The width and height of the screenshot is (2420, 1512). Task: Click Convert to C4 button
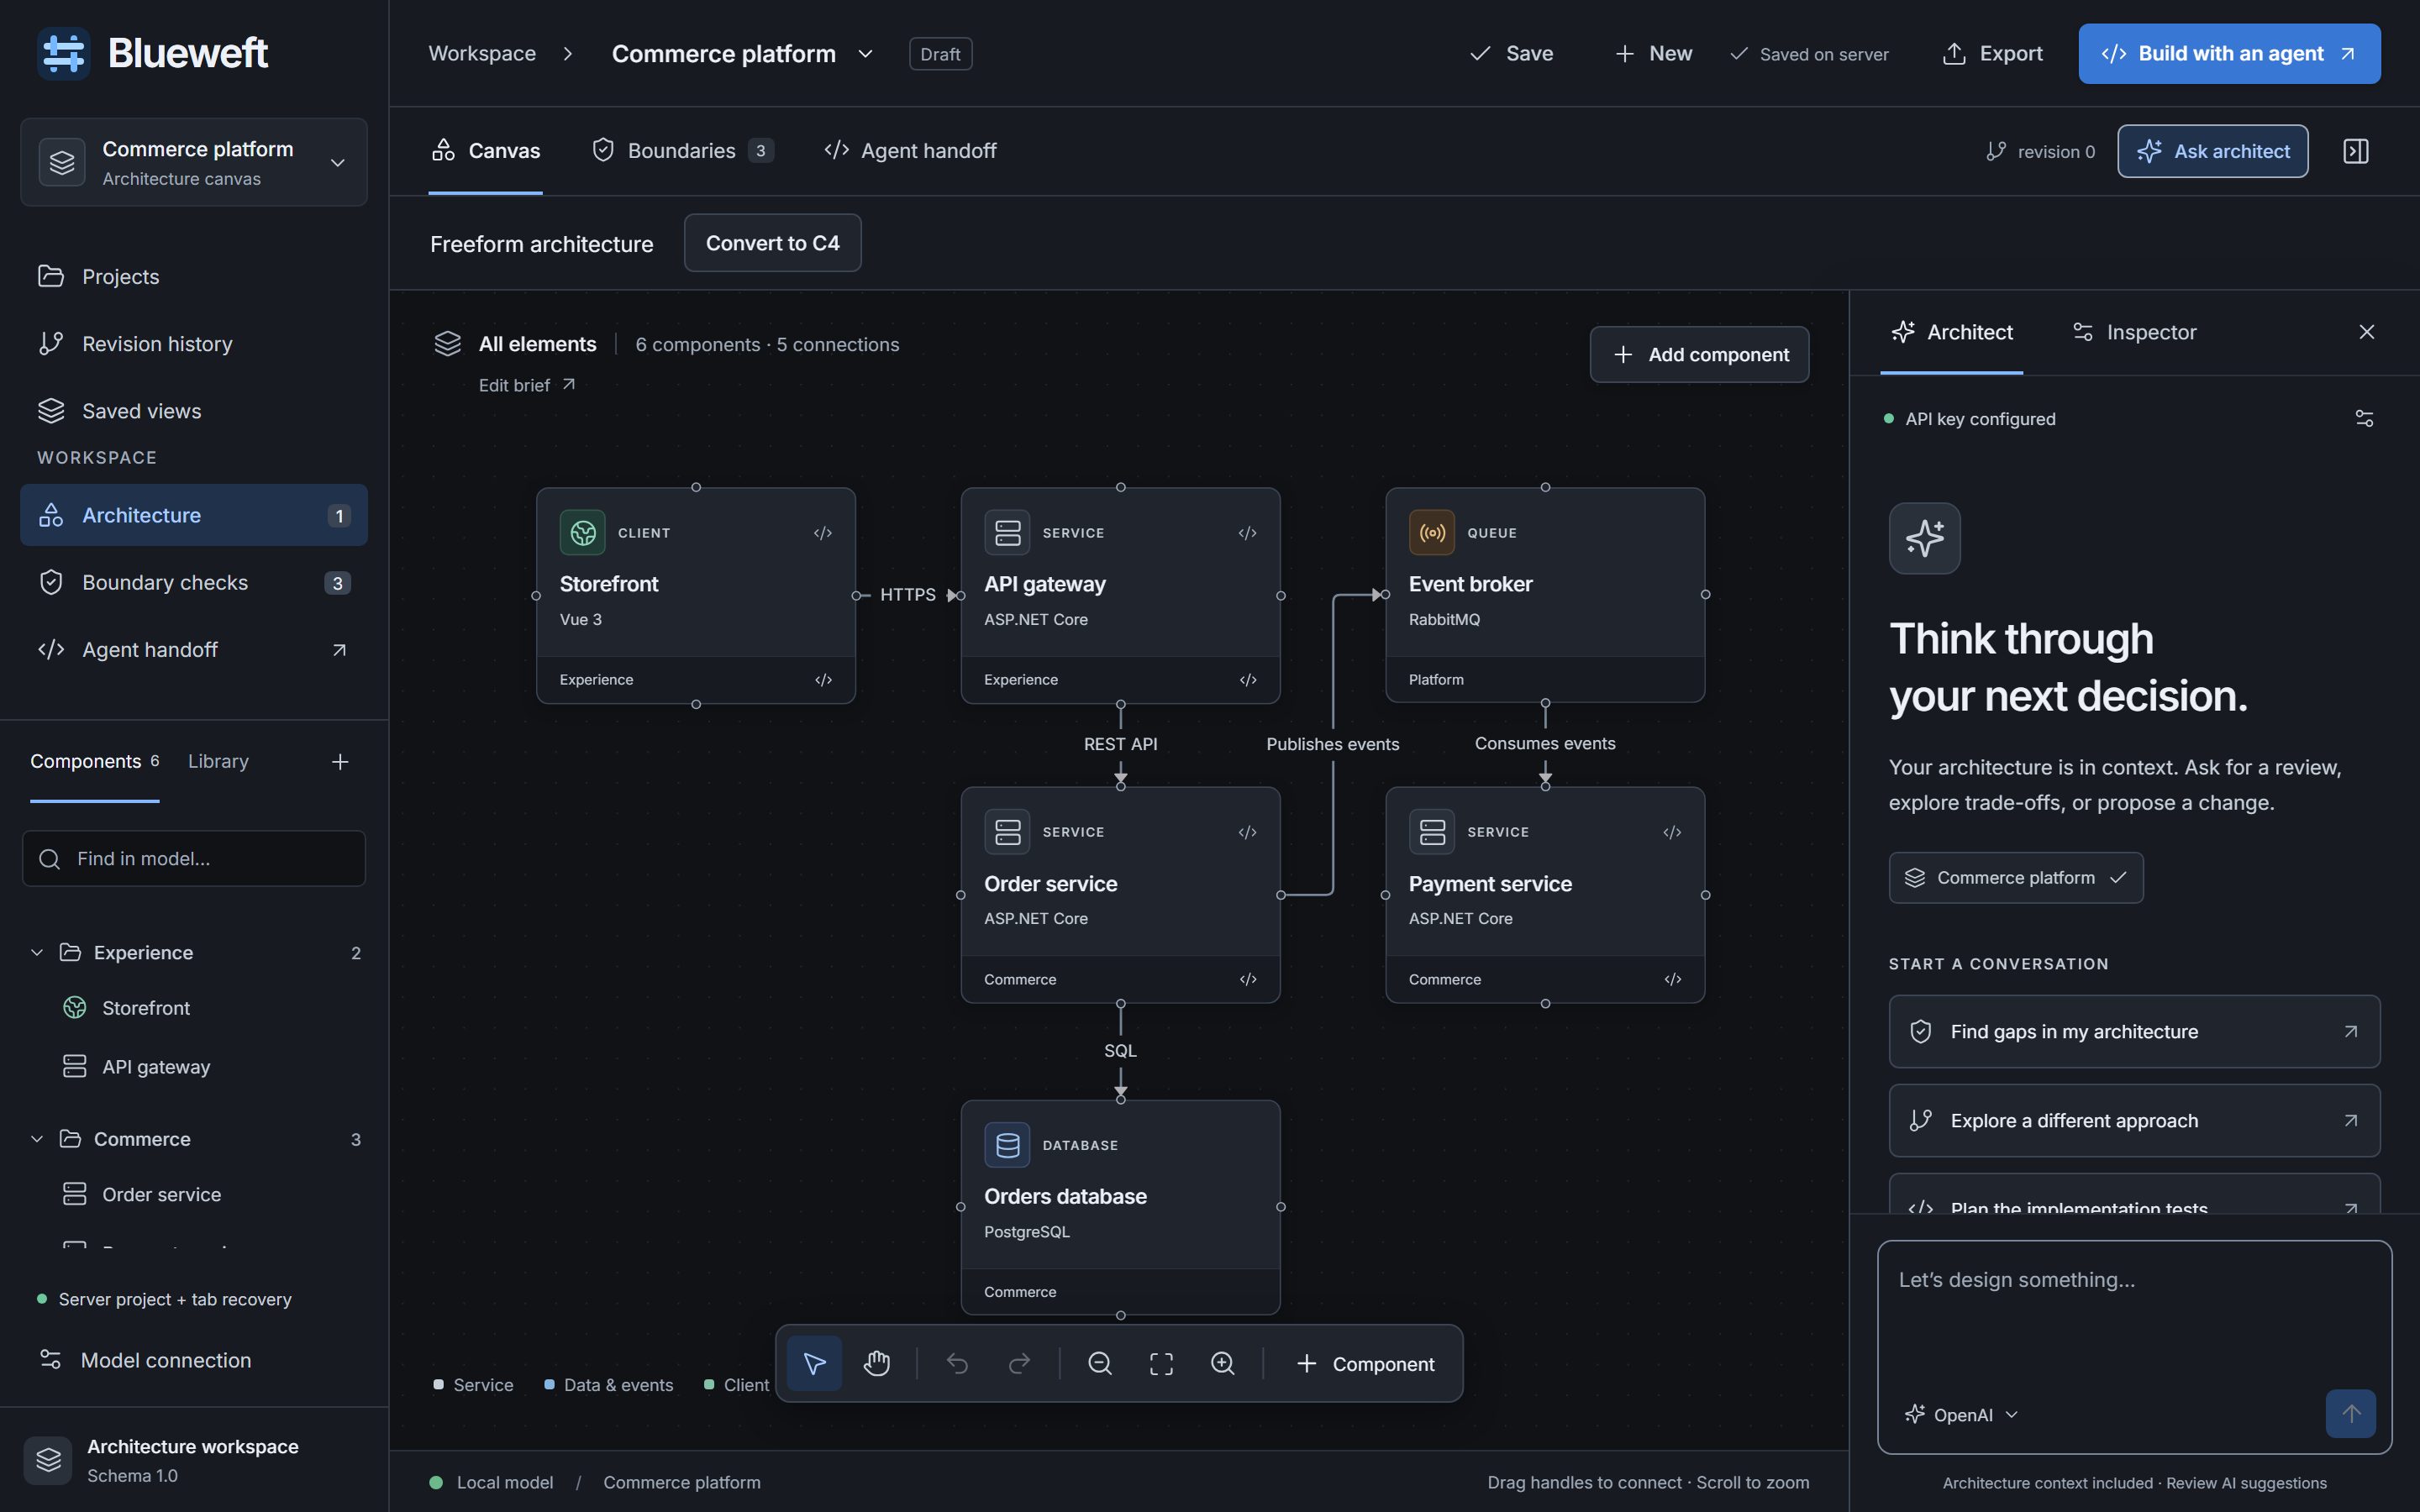(772, 243)
